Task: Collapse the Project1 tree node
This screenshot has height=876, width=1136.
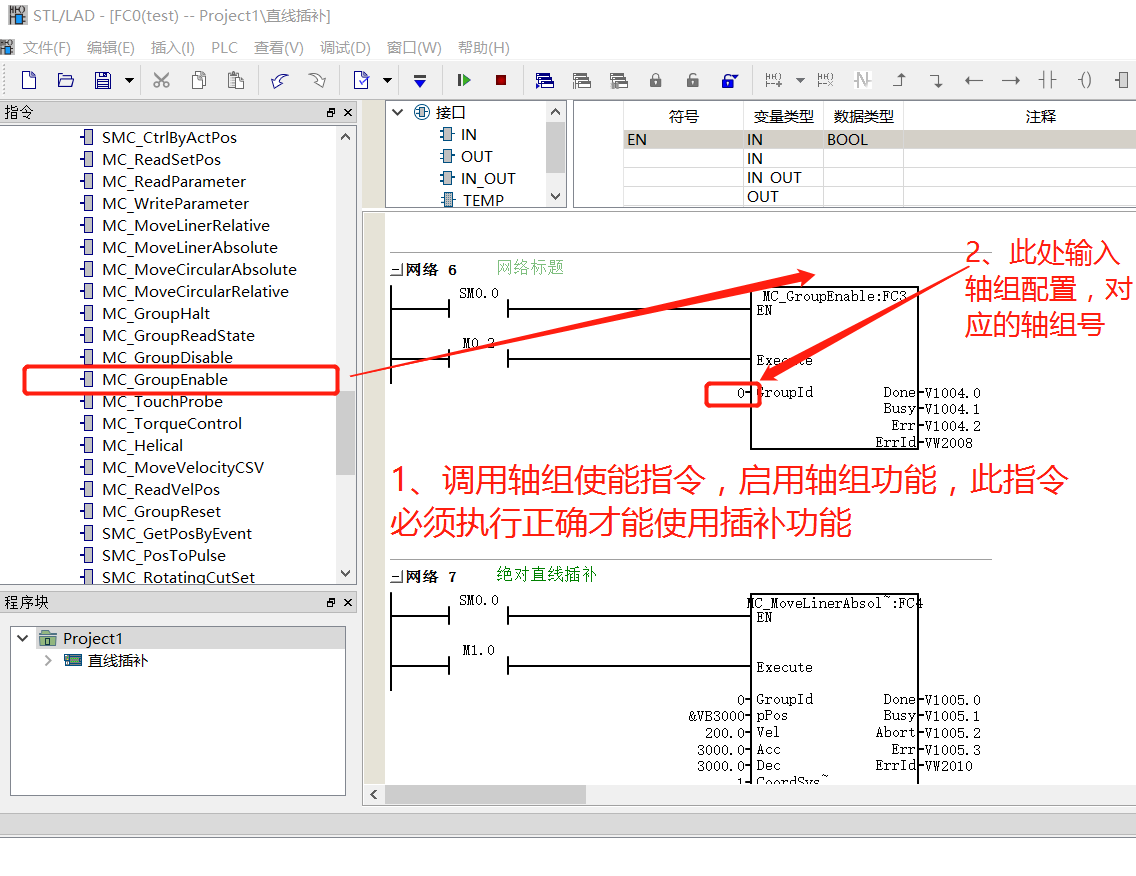Action: (x=22, y=638)
